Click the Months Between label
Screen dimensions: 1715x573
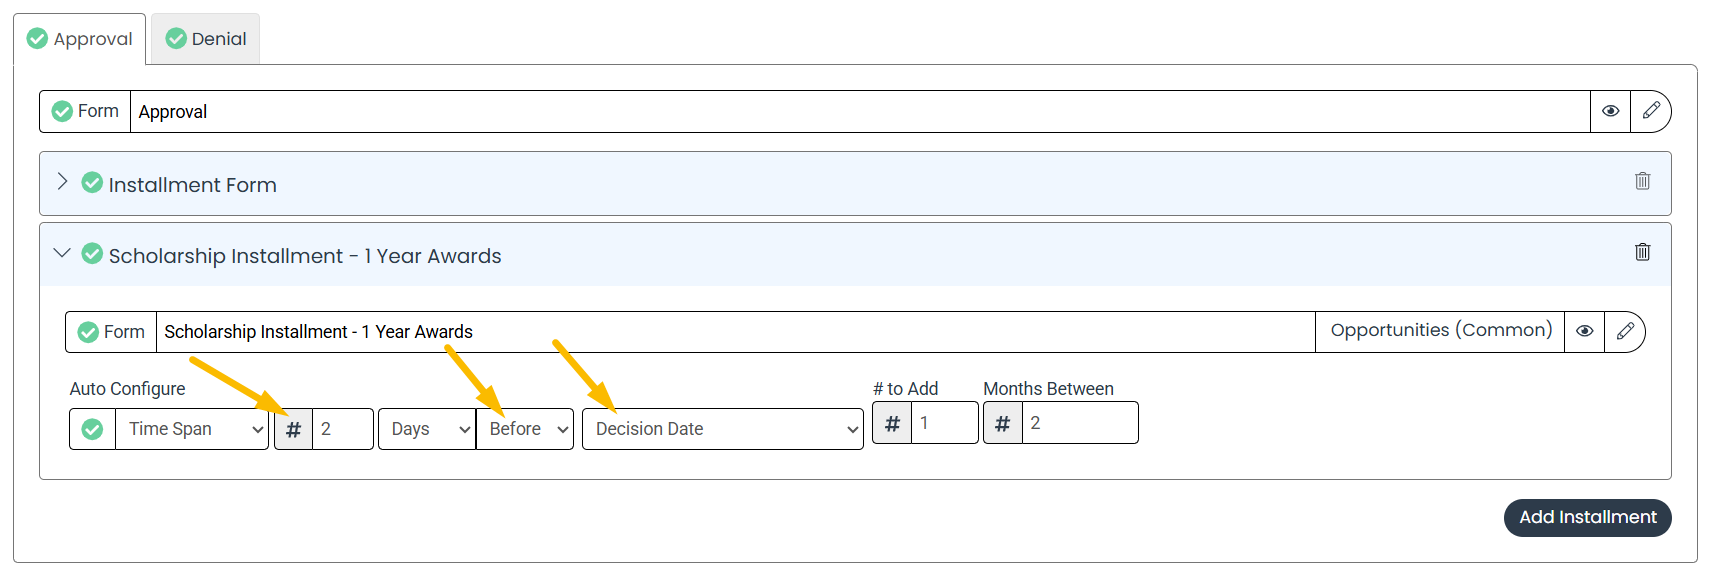click(x=1048, y=389)
